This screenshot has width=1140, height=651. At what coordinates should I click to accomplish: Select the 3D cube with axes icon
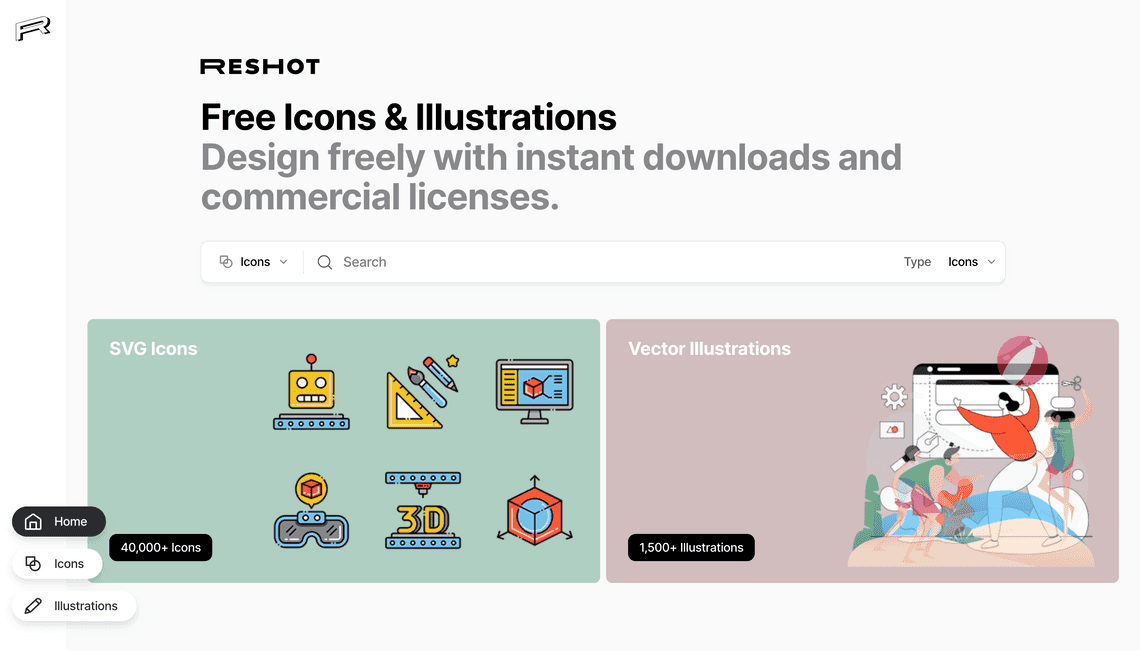click(x=534, y=511)
